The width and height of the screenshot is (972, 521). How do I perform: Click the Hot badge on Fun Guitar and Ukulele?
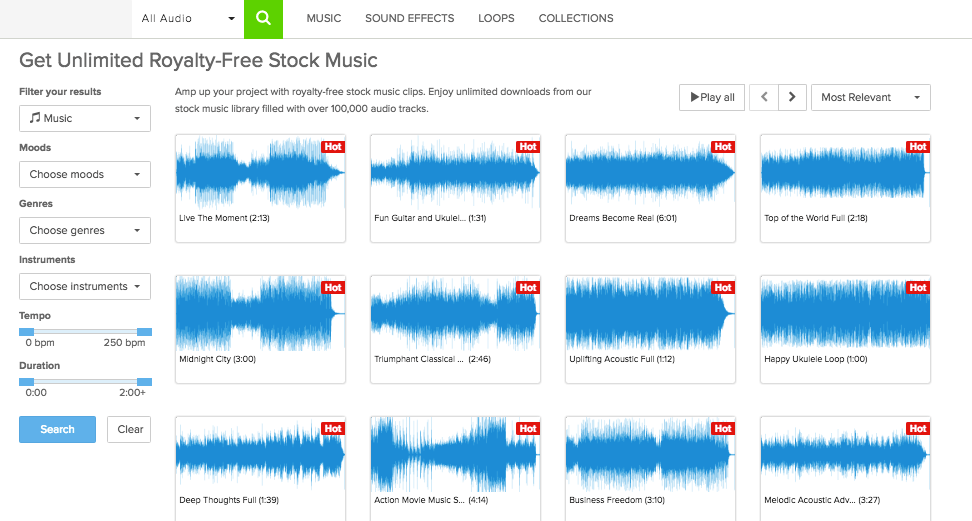[x=528, y=147]
